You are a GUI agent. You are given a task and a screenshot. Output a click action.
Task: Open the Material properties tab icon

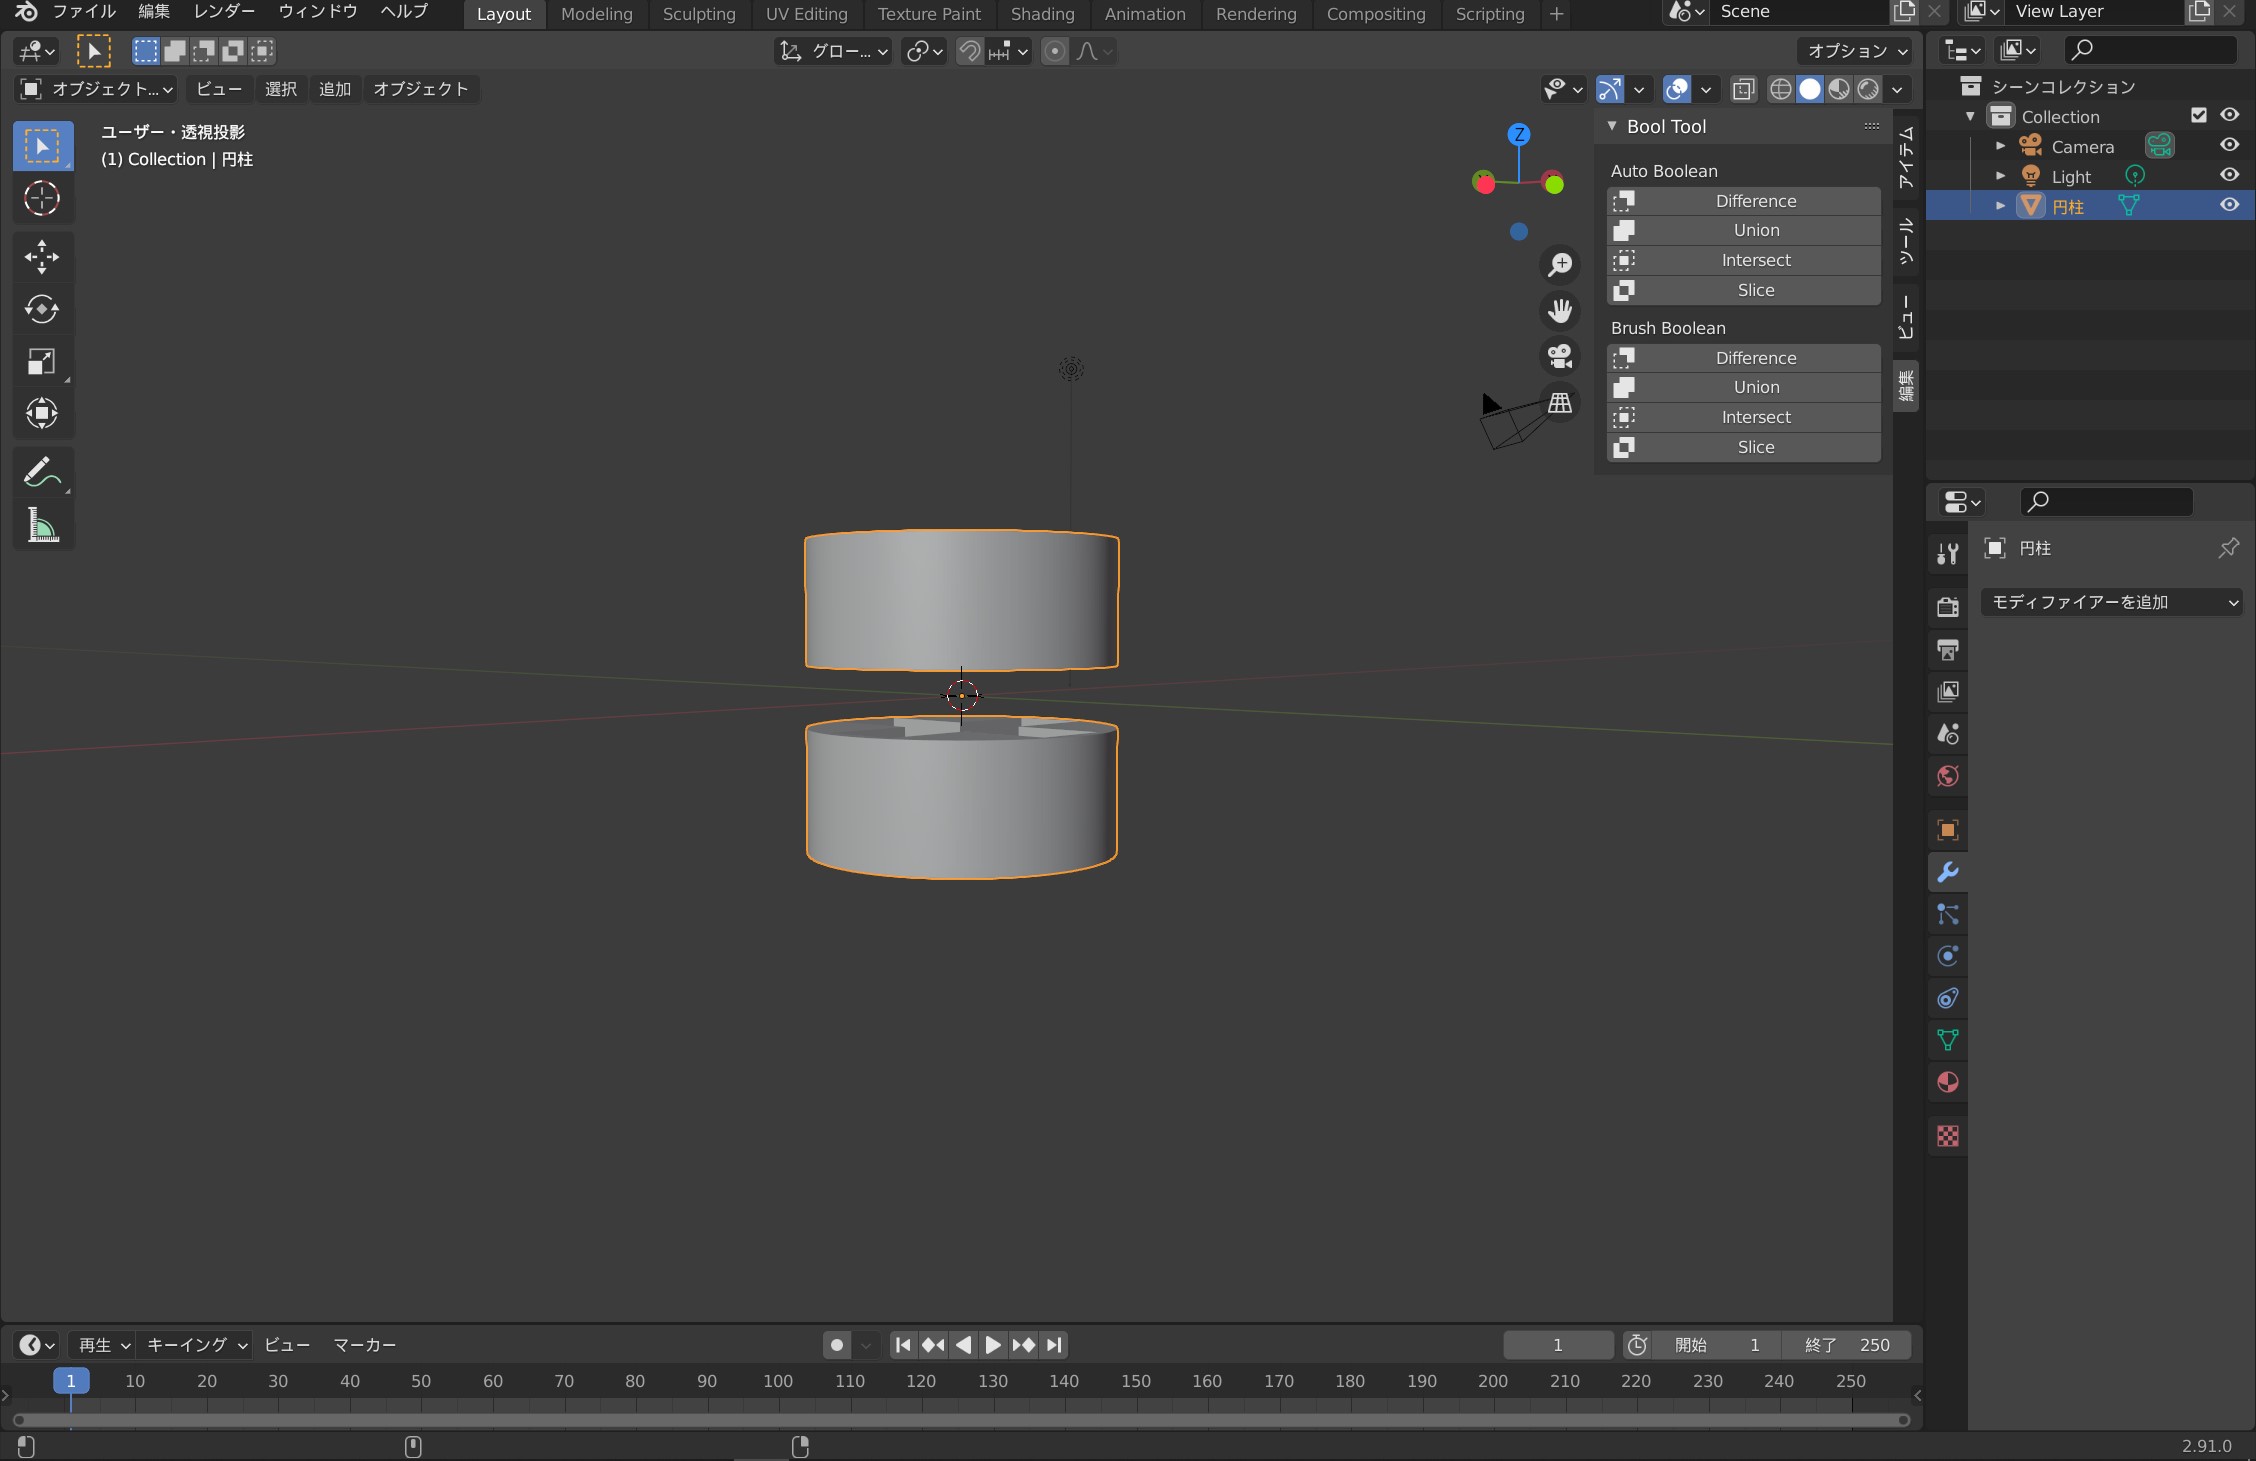1947,1082
